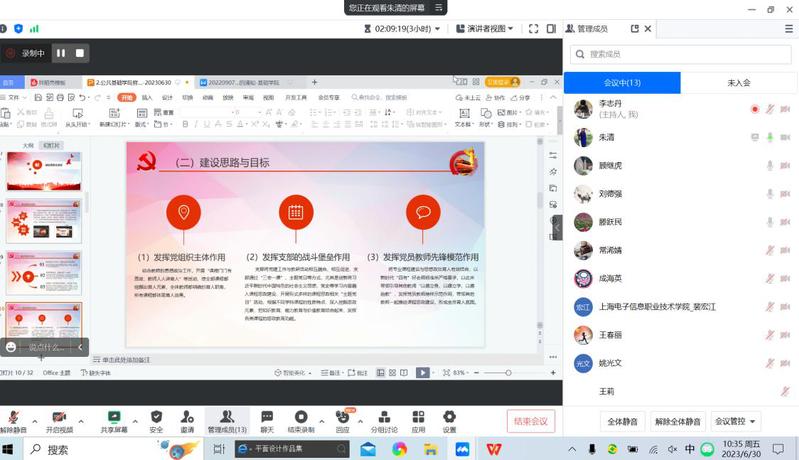Open the meeting settings gear
The image size is (799, 460).
[x=449, y=416]
